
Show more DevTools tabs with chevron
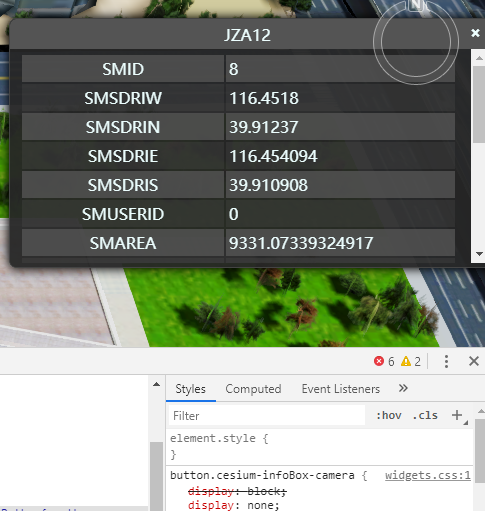click(x=403, y=388)
